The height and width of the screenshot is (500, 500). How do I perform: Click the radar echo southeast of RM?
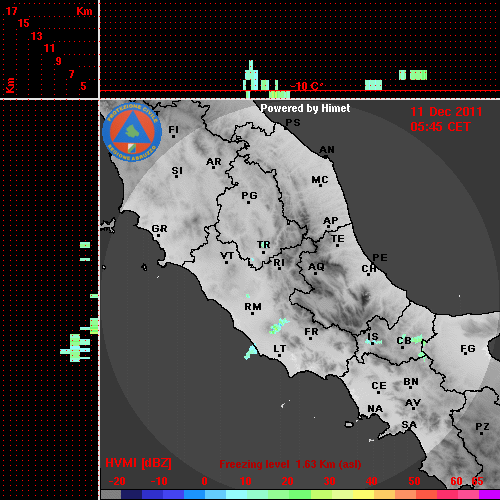(279, 326)
